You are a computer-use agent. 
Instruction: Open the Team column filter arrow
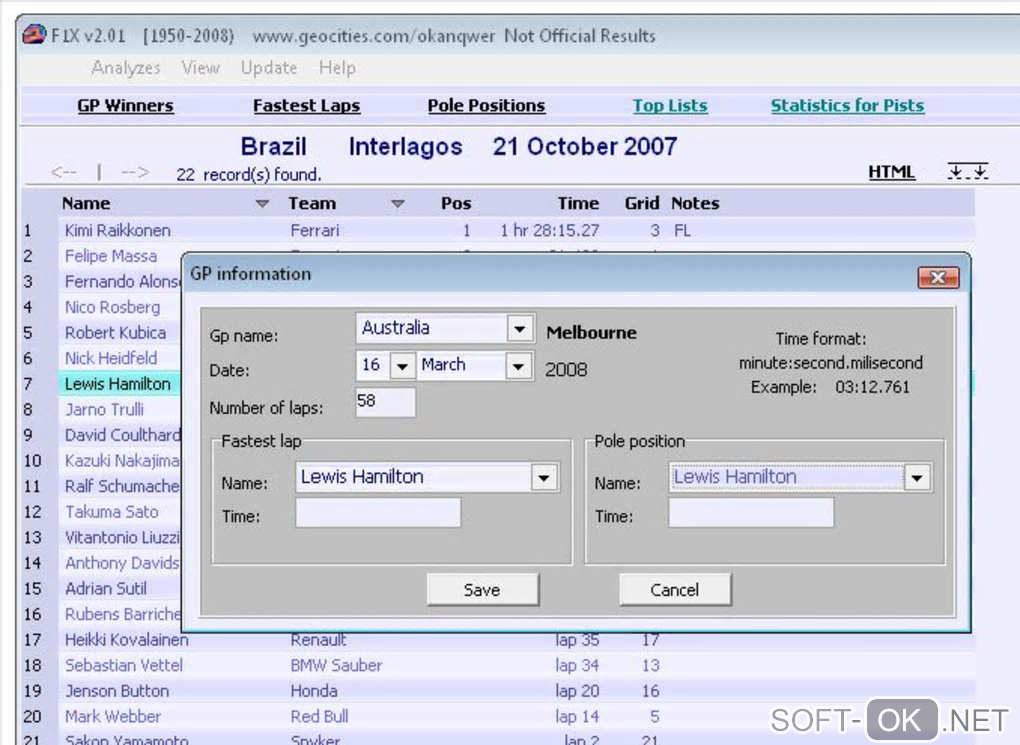(x=397, y=204)
